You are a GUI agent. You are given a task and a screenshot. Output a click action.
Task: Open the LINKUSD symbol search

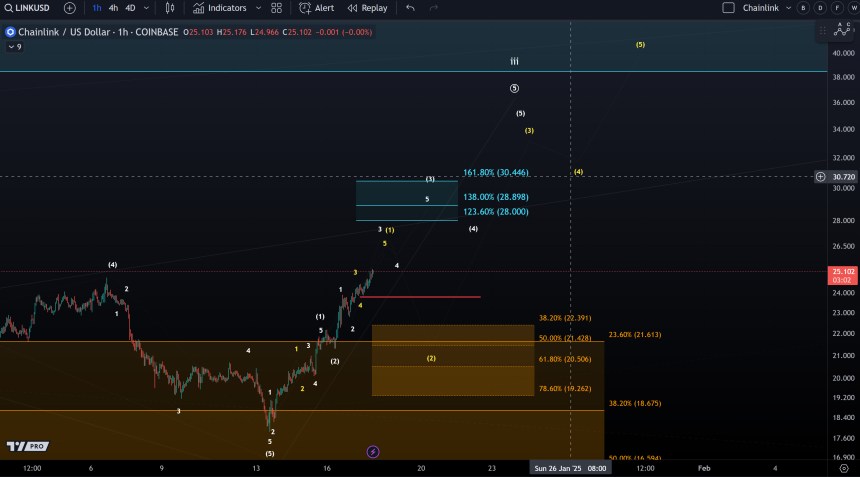[x=28, y=8]
